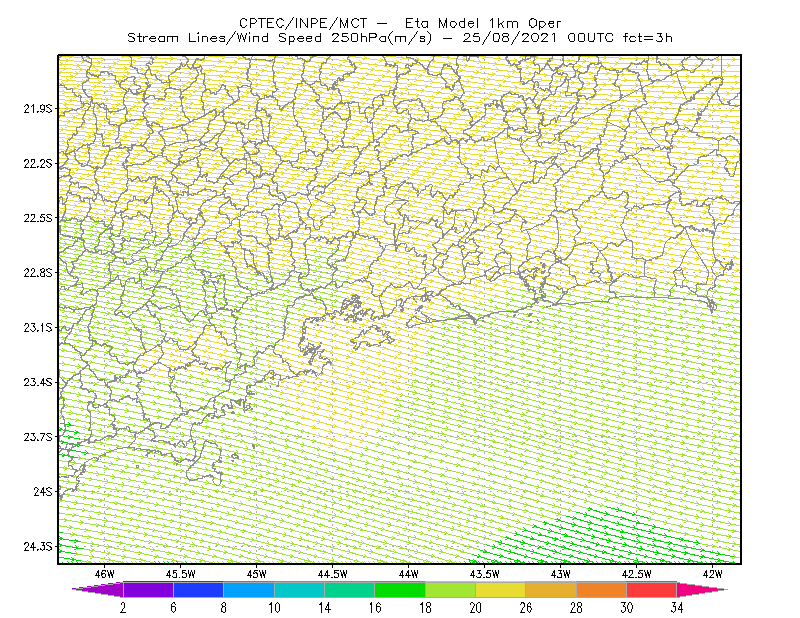The width and height of the screenshot is (800, 618).
Task: Click the magenta right arrow end of colorbar
Action: 700,589
